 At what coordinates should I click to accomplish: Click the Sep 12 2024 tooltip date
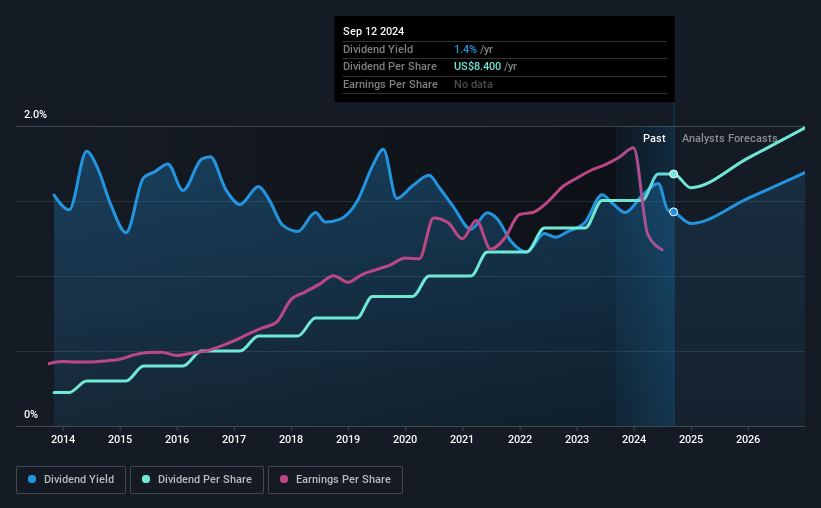pos(373,31)
